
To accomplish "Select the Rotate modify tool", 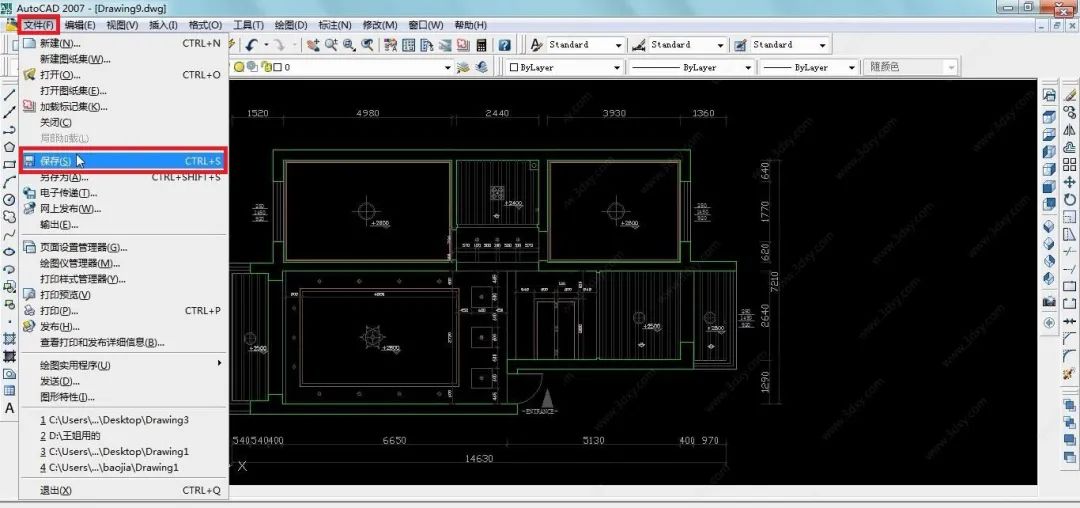I will tap(1070, 200).
